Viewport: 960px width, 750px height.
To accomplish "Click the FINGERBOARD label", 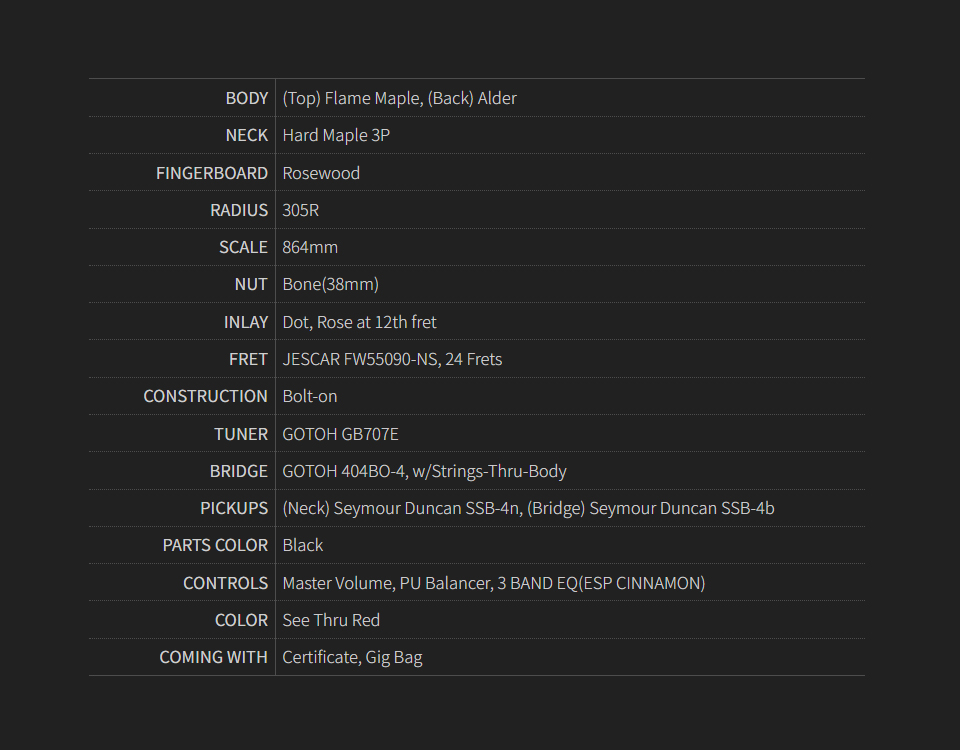I will pyautogui.click(x=212, y=173).
